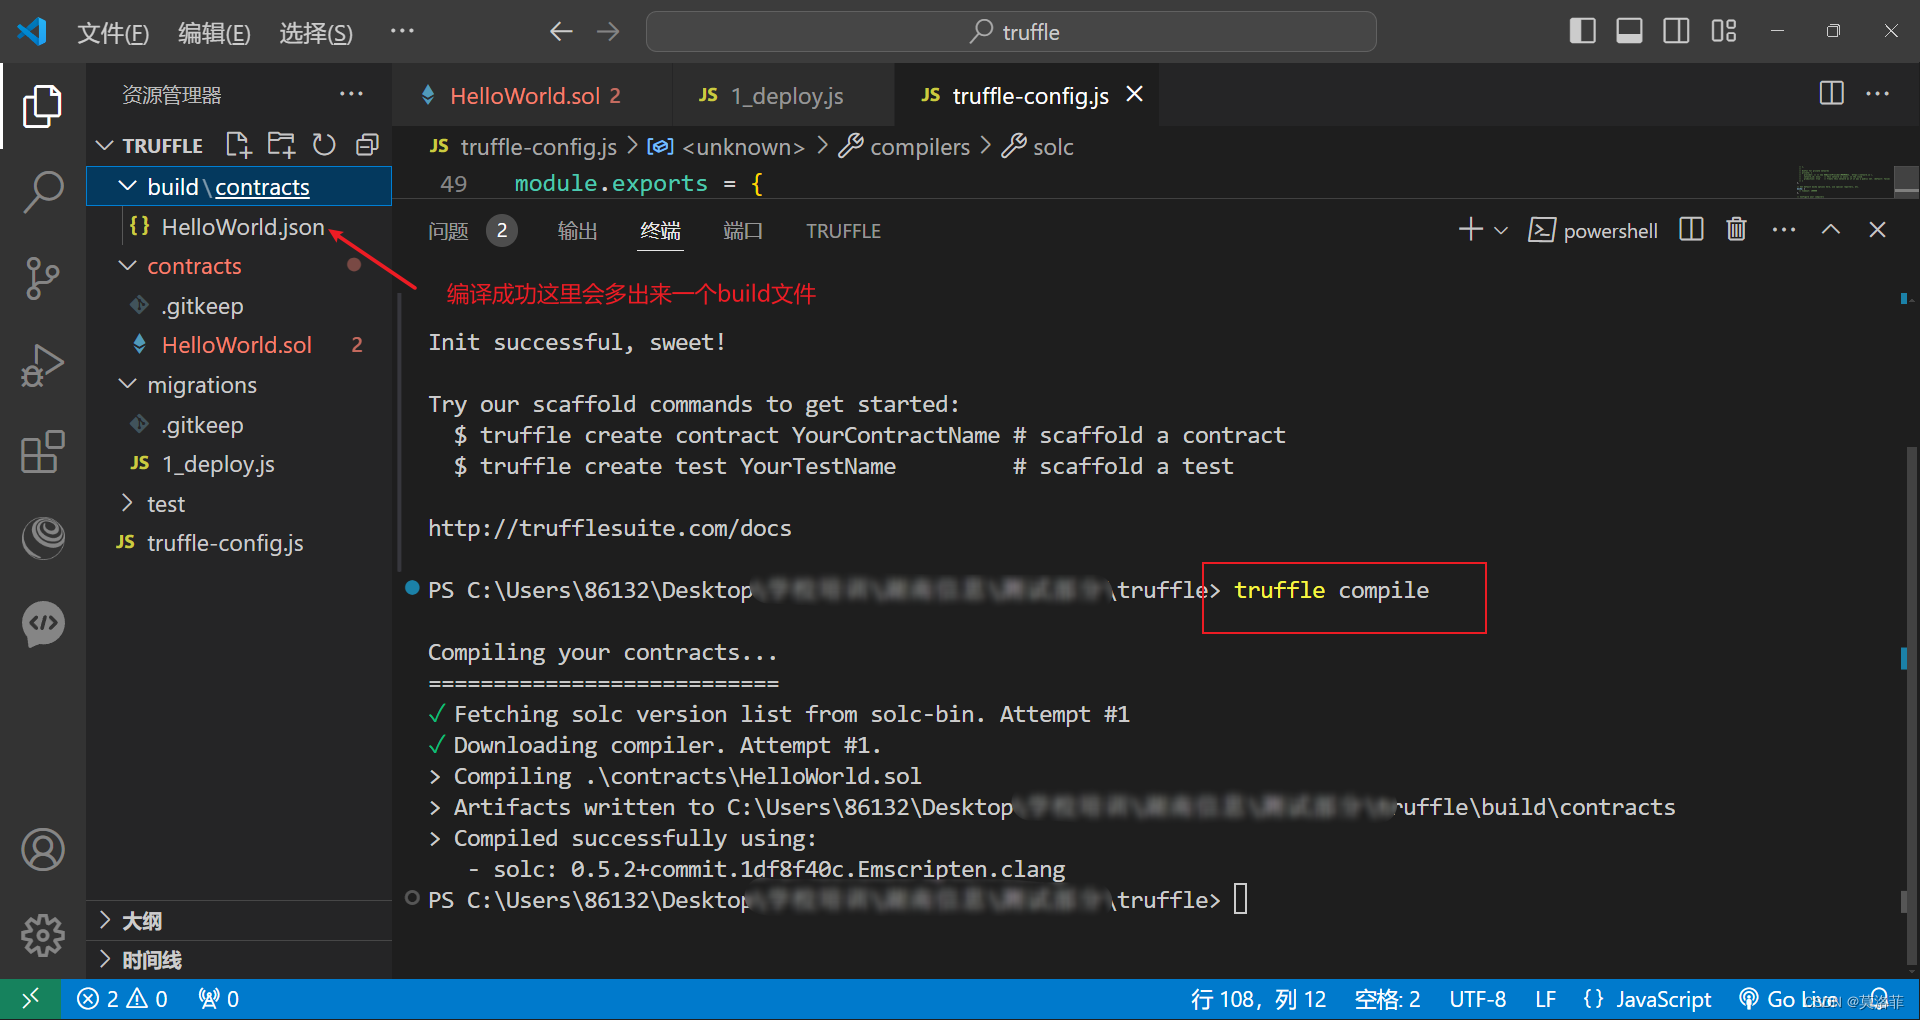Open HelloWorld.sol in explorer tree
The height and width of the screenshot is (1020, 1920).
[x=239, y=345]
